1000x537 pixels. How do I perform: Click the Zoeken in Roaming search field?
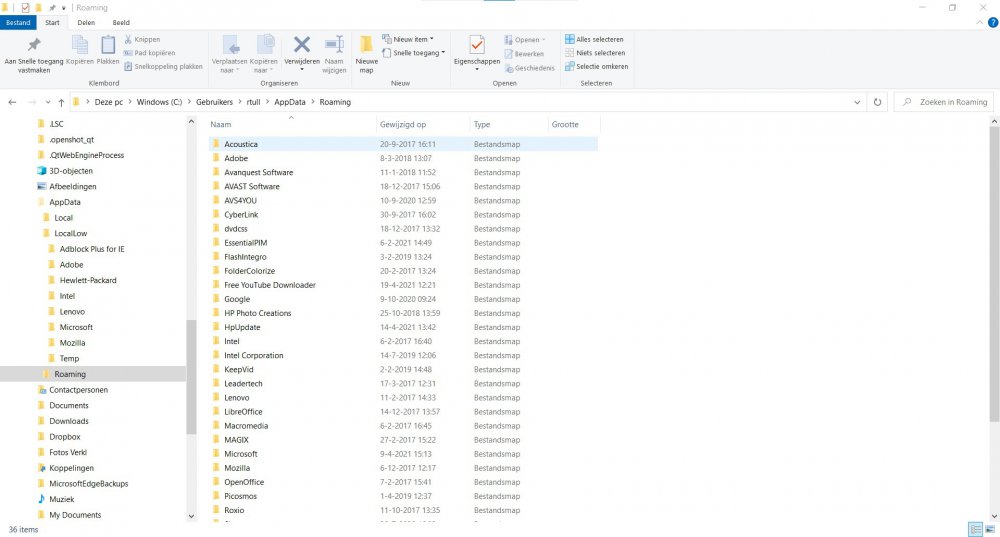(x=945, y=102)
